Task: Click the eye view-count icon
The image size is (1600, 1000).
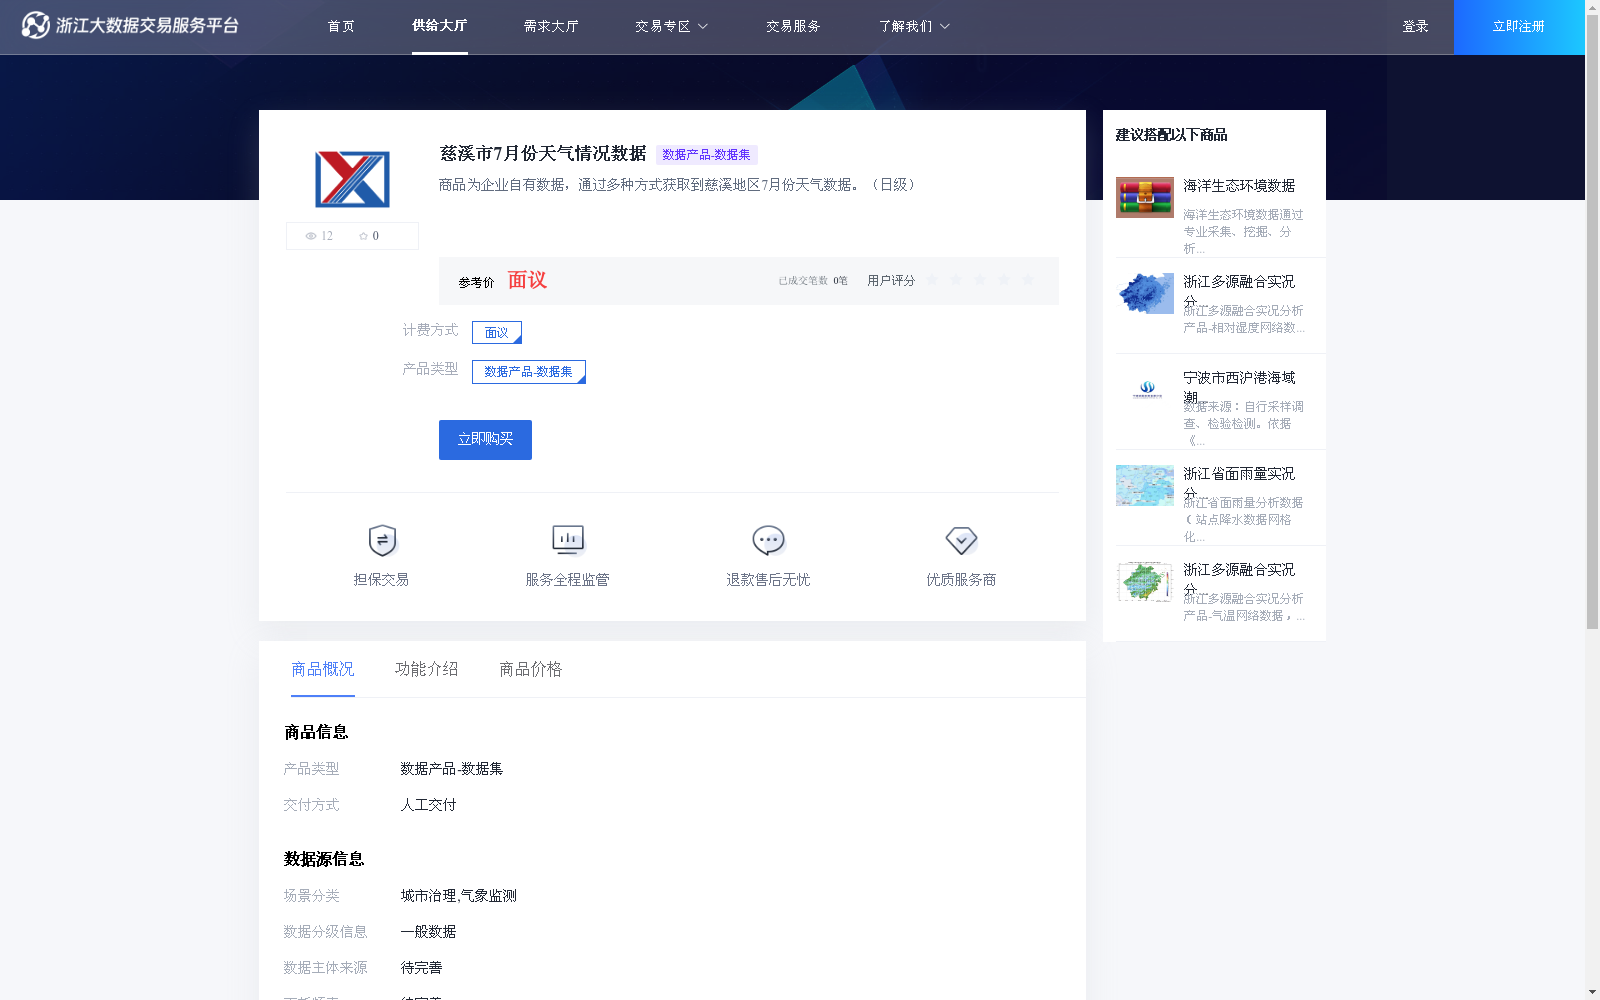Action: 311,236
